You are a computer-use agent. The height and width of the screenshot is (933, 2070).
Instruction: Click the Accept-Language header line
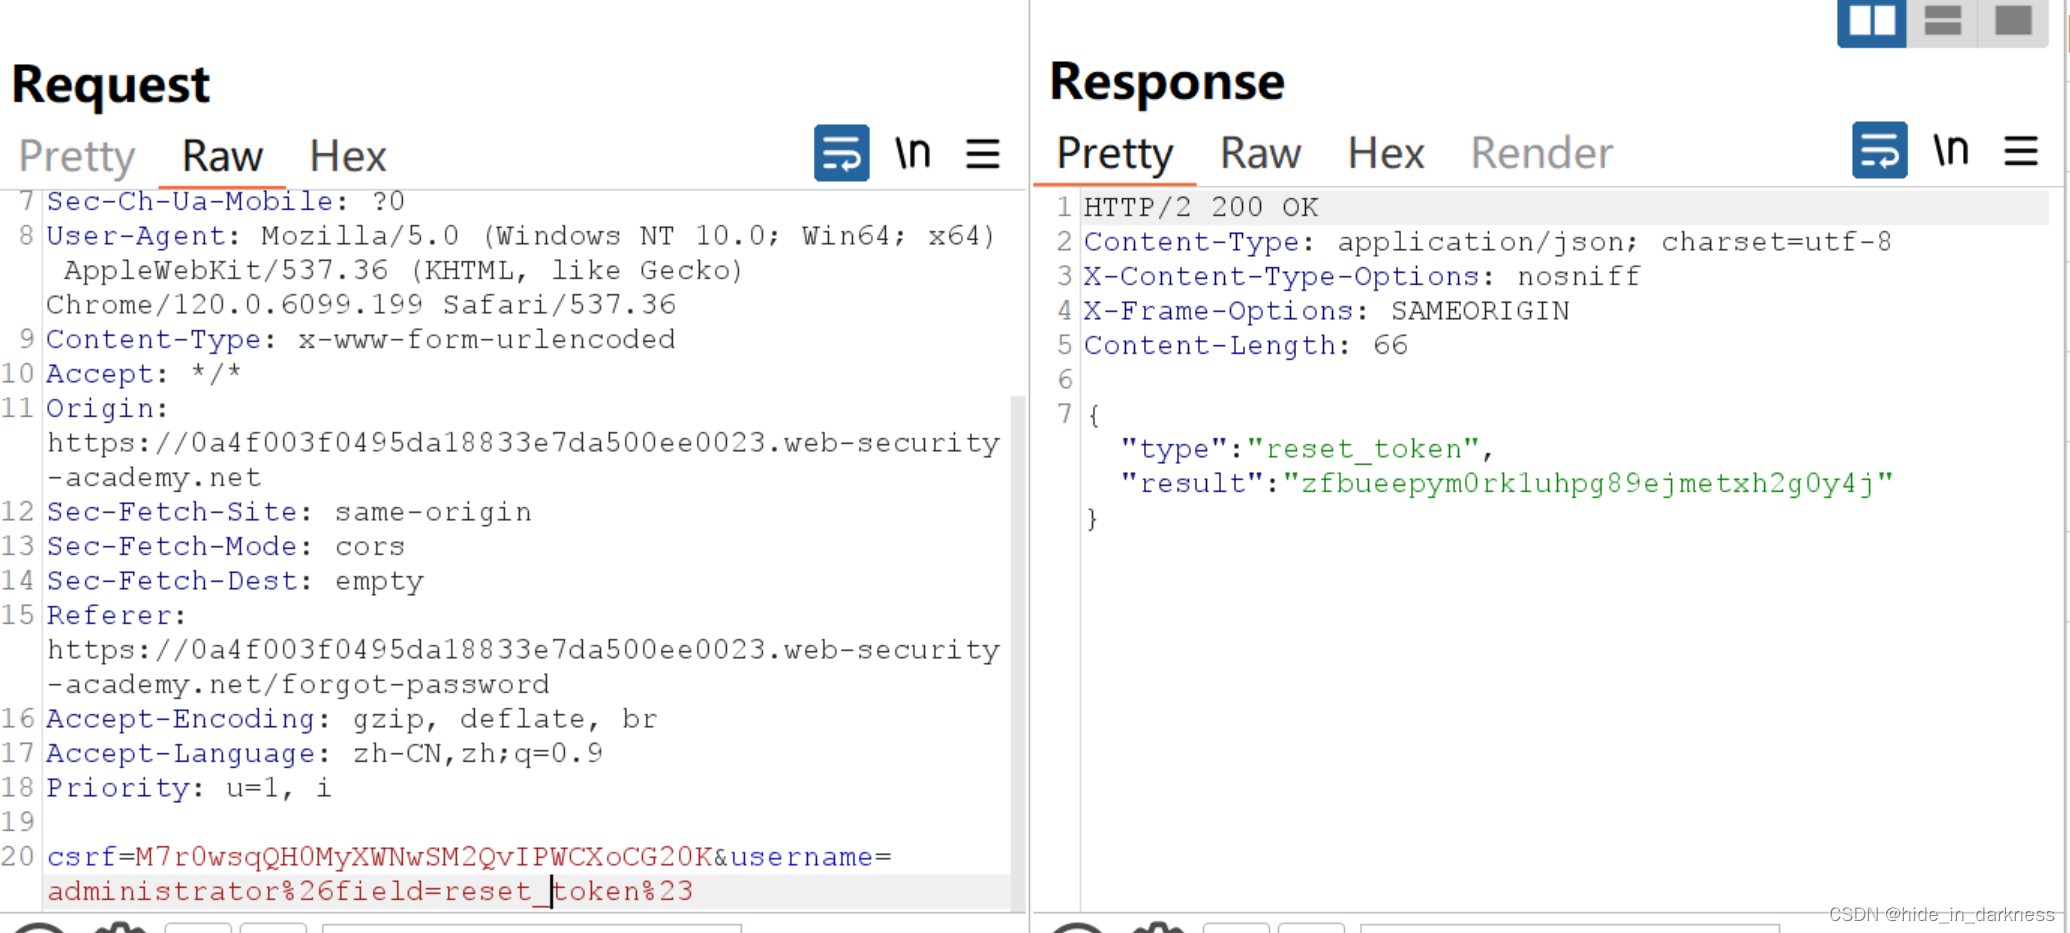324,753
